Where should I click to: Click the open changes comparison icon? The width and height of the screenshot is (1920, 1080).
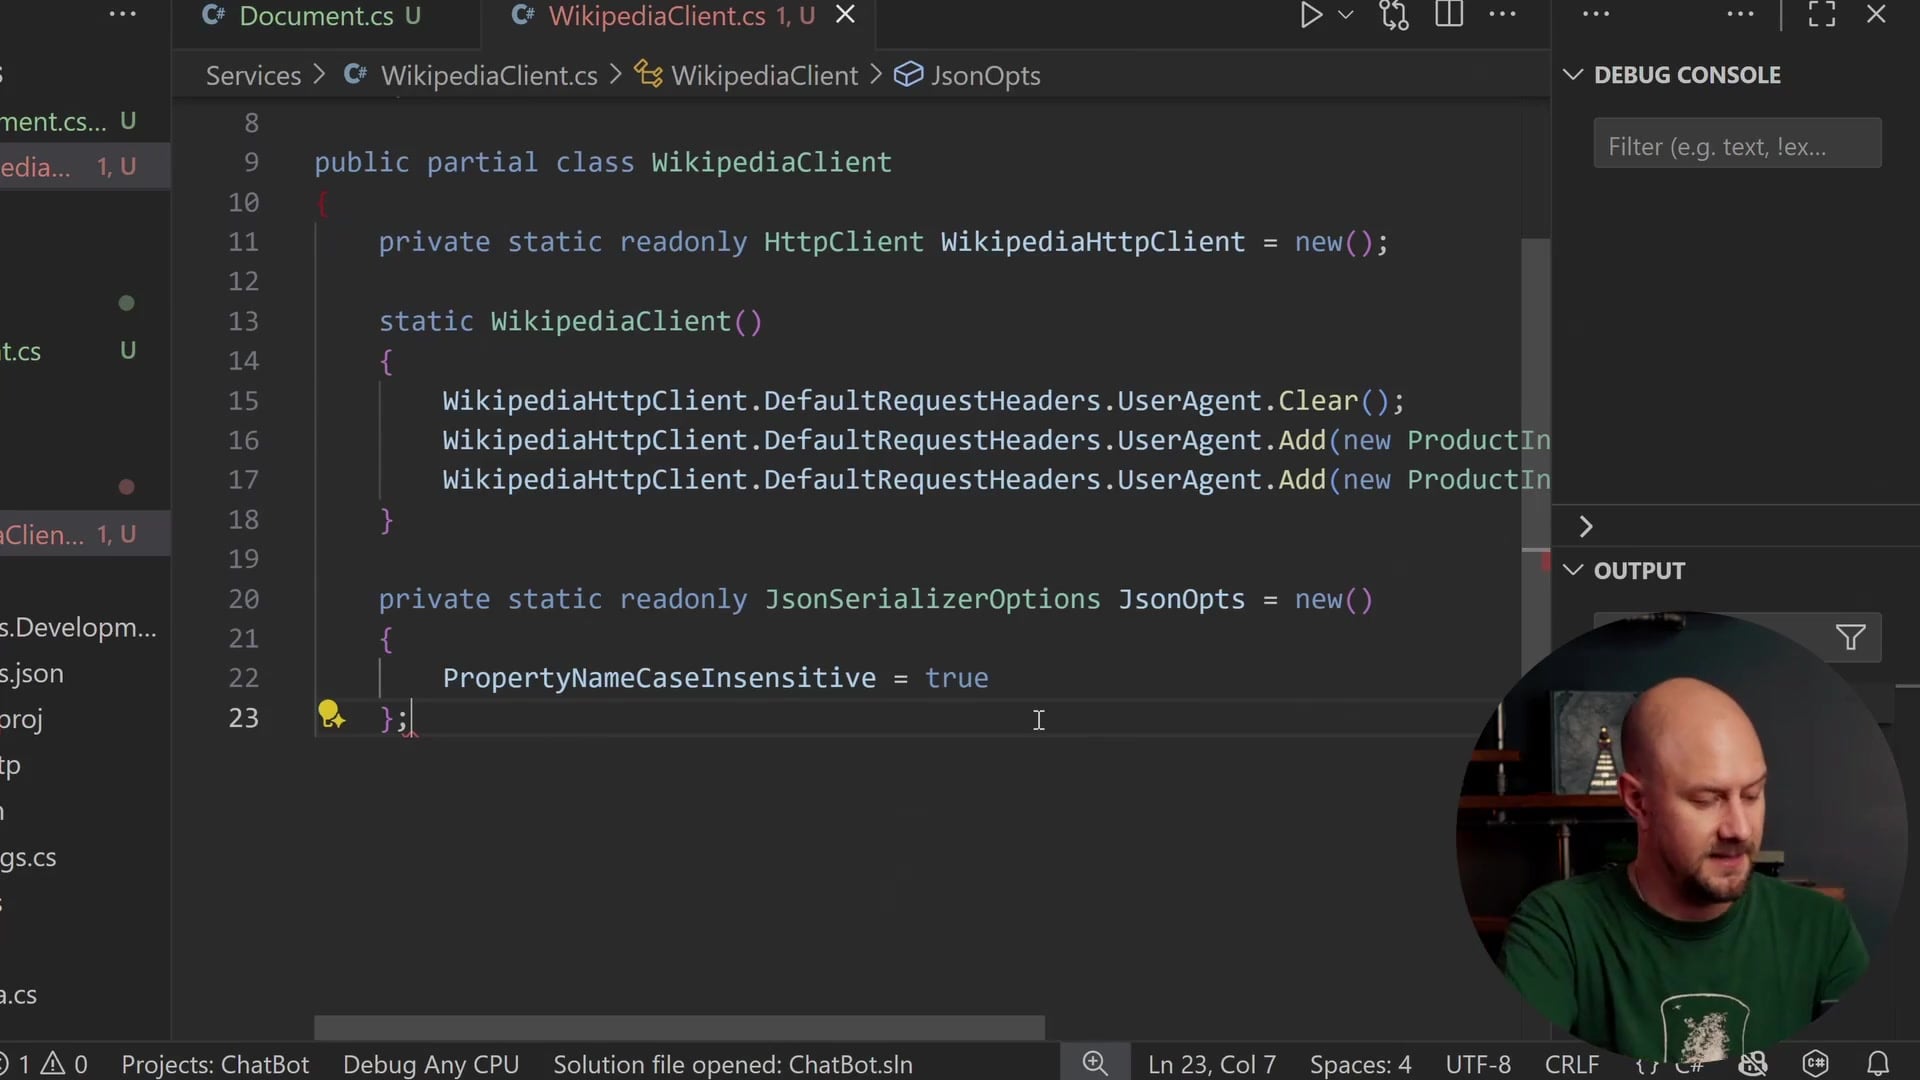pyautogui.click(x=1394, y=14)
